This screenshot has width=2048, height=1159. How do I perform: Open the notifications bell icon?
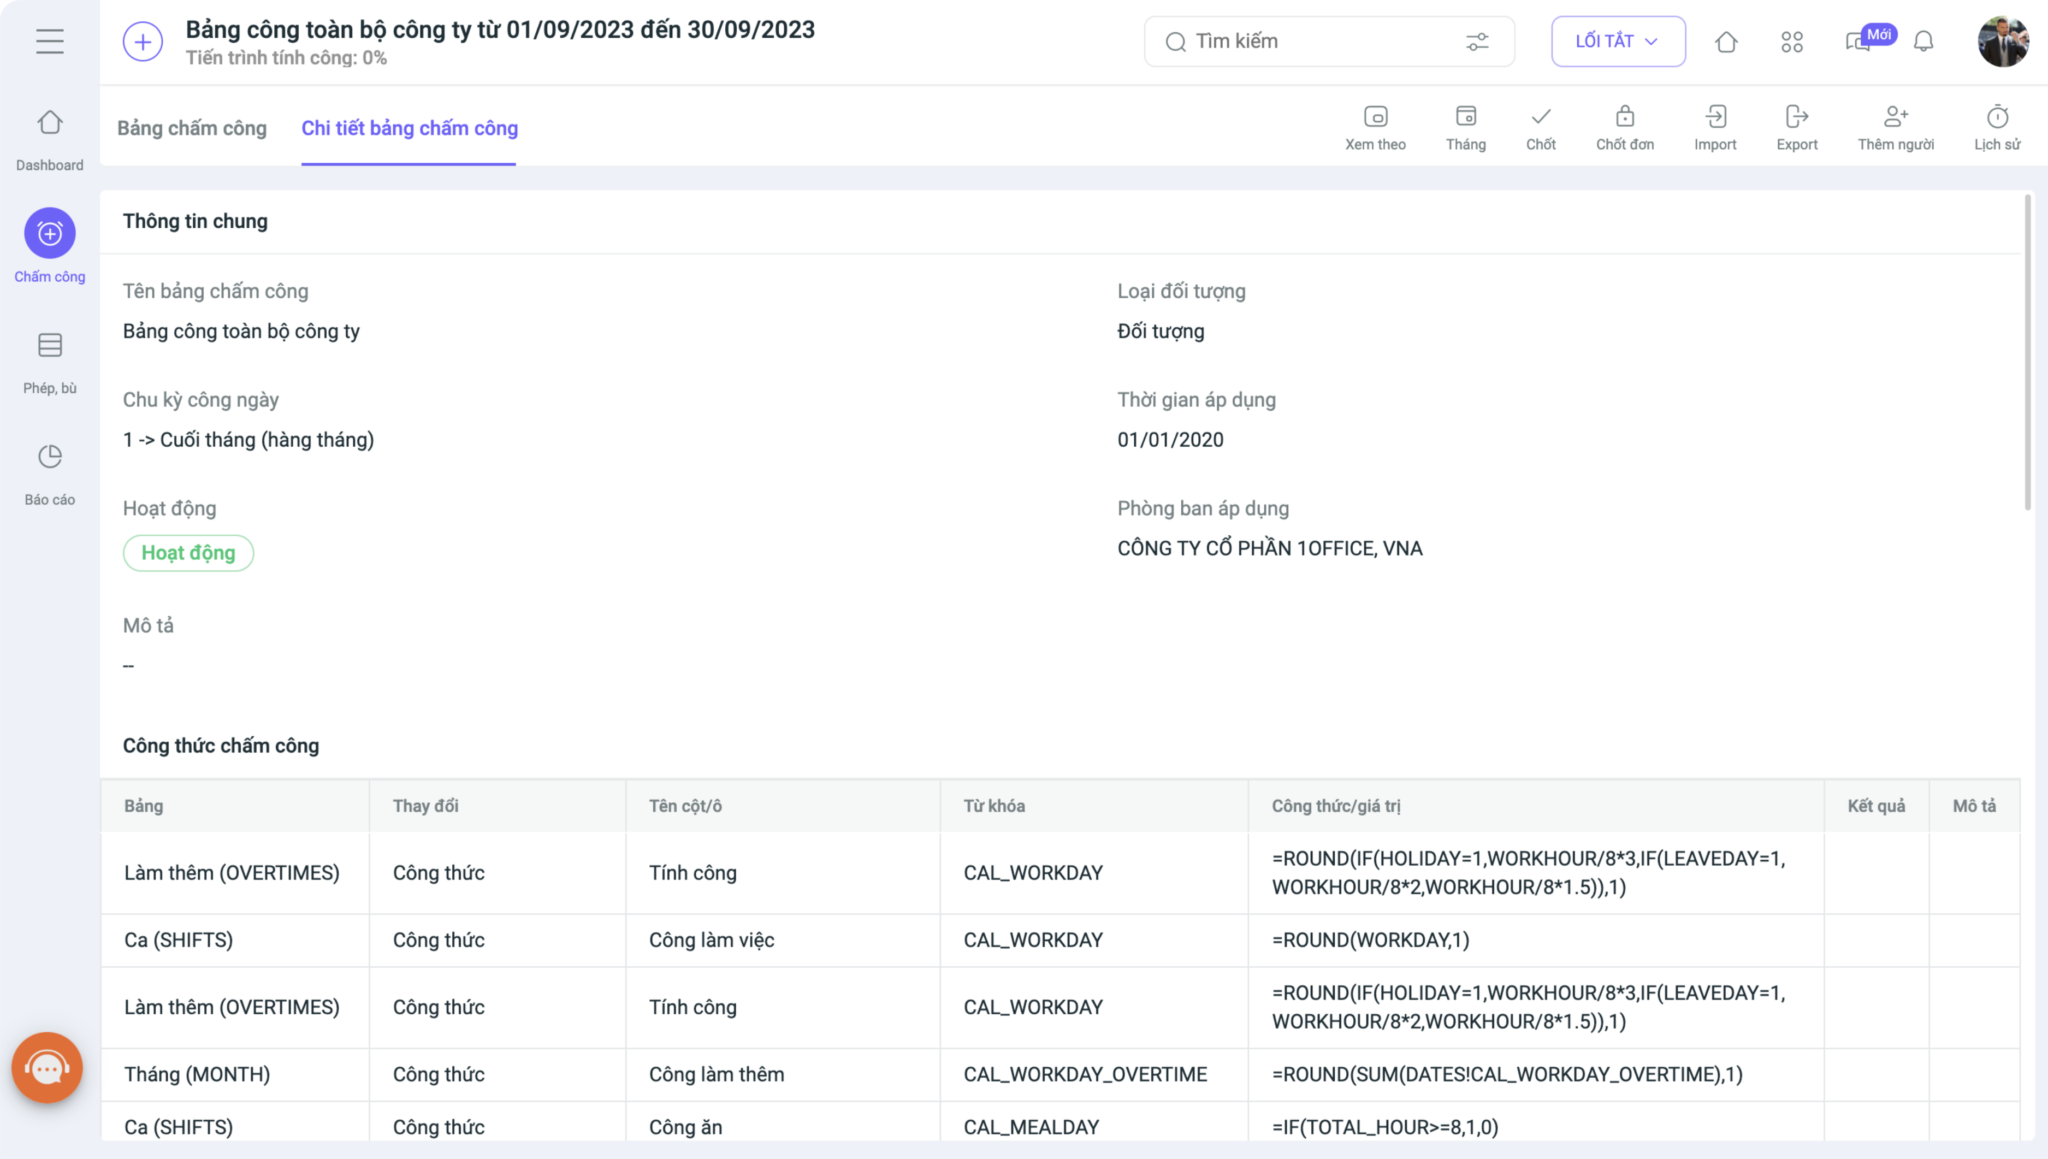pyautogui.click(x=1923, y=42)
